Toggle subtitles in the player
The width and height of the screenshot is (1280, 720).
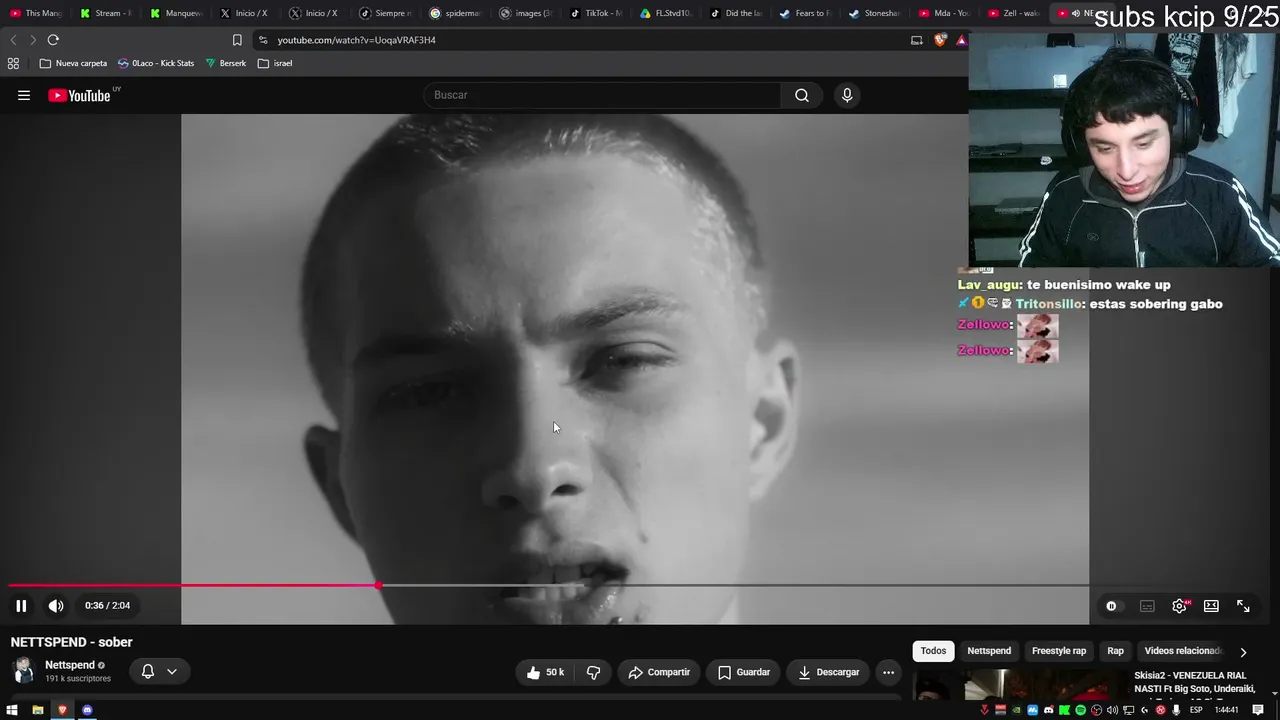(1147, 606)
